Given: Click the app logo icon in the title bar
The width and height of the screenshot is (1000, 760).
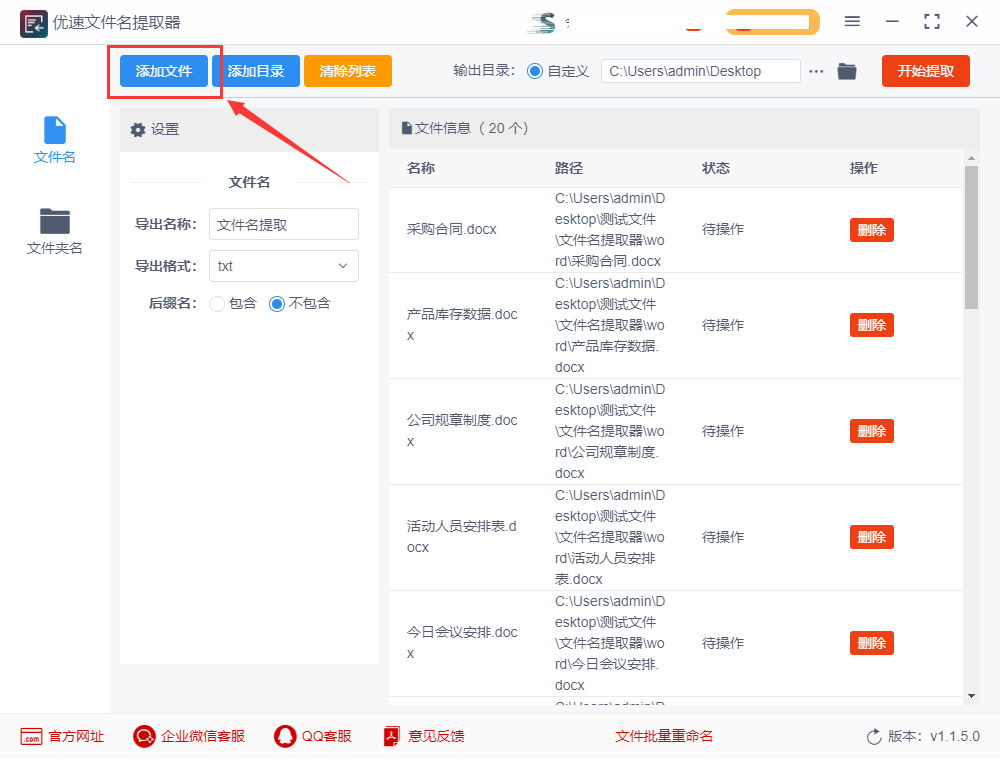Looking at the screenshot, I should pyautogui.click(x=33, y=24).
